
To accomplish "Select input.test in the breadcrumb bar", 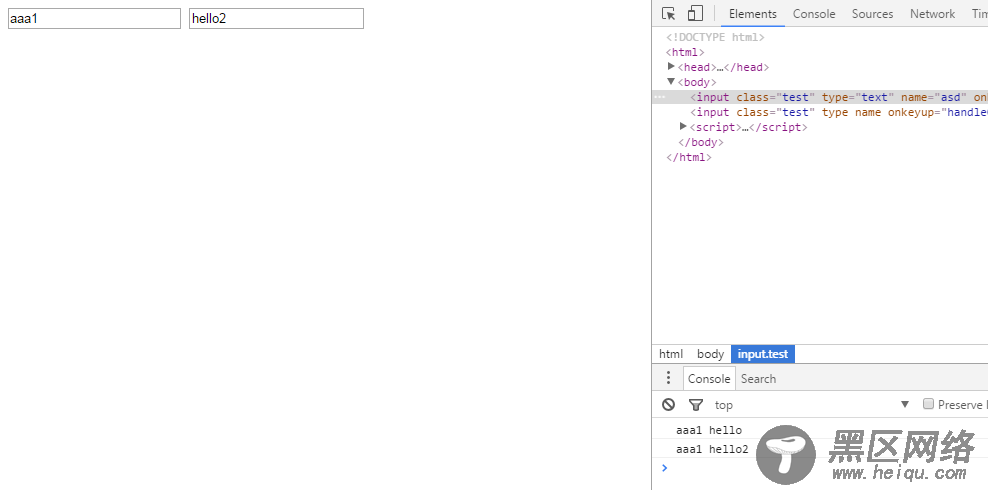I will [x=763, y=354].
